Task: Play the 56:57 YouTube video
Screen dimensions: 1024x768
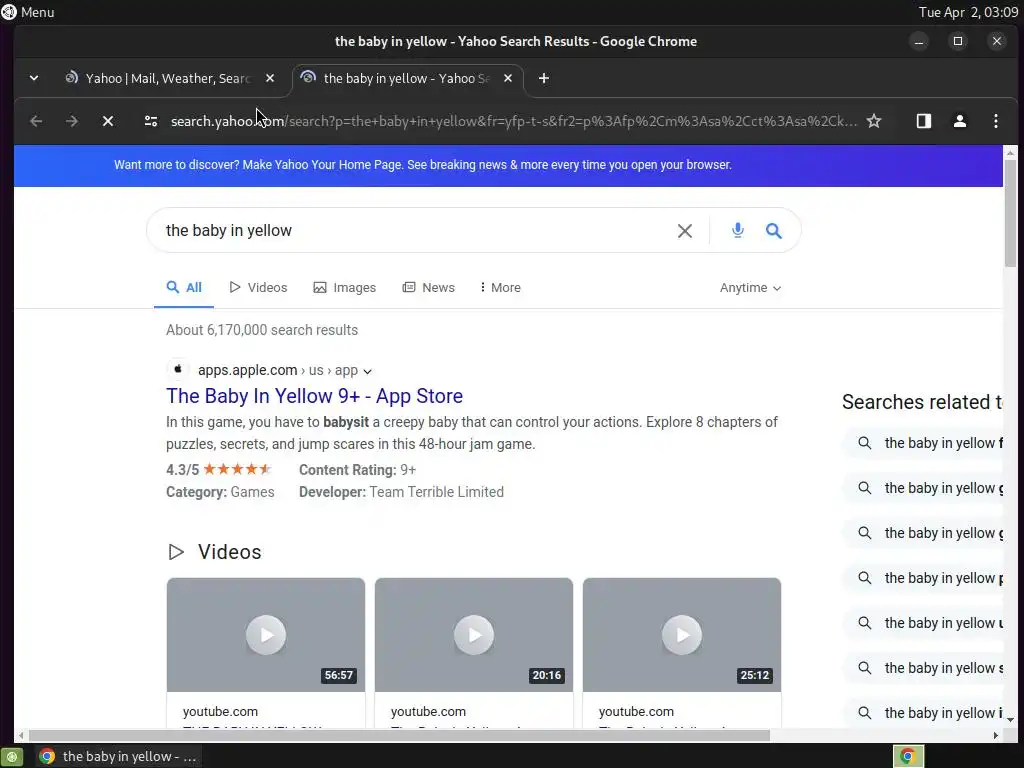Action: [266, 634]
